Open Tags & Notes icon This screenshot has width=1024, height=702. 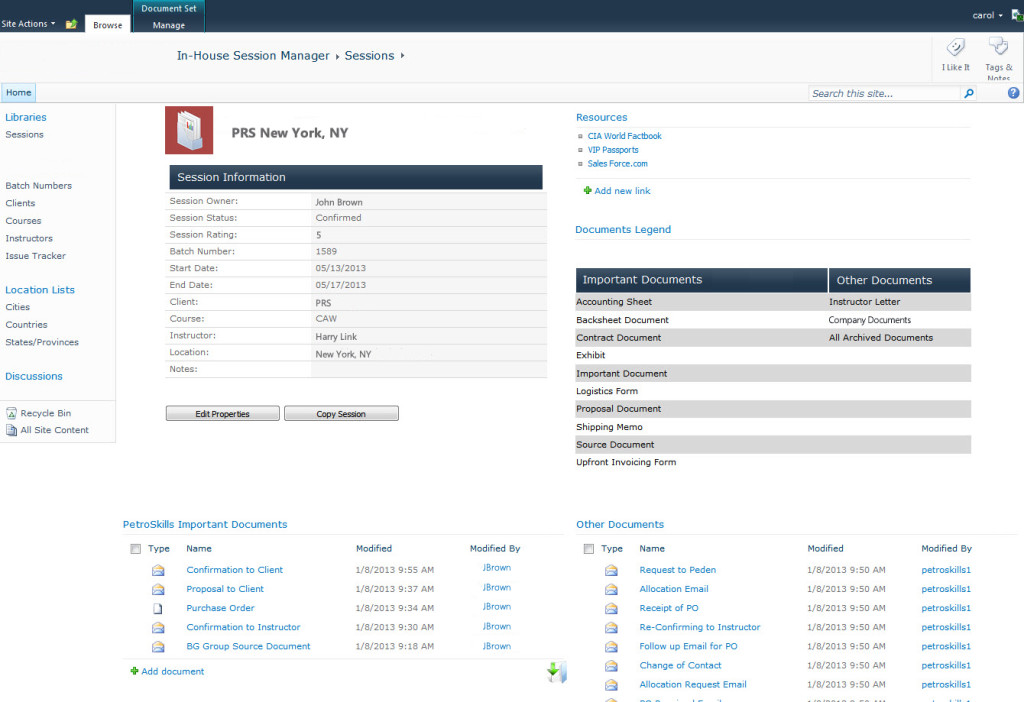click(998, 47)
